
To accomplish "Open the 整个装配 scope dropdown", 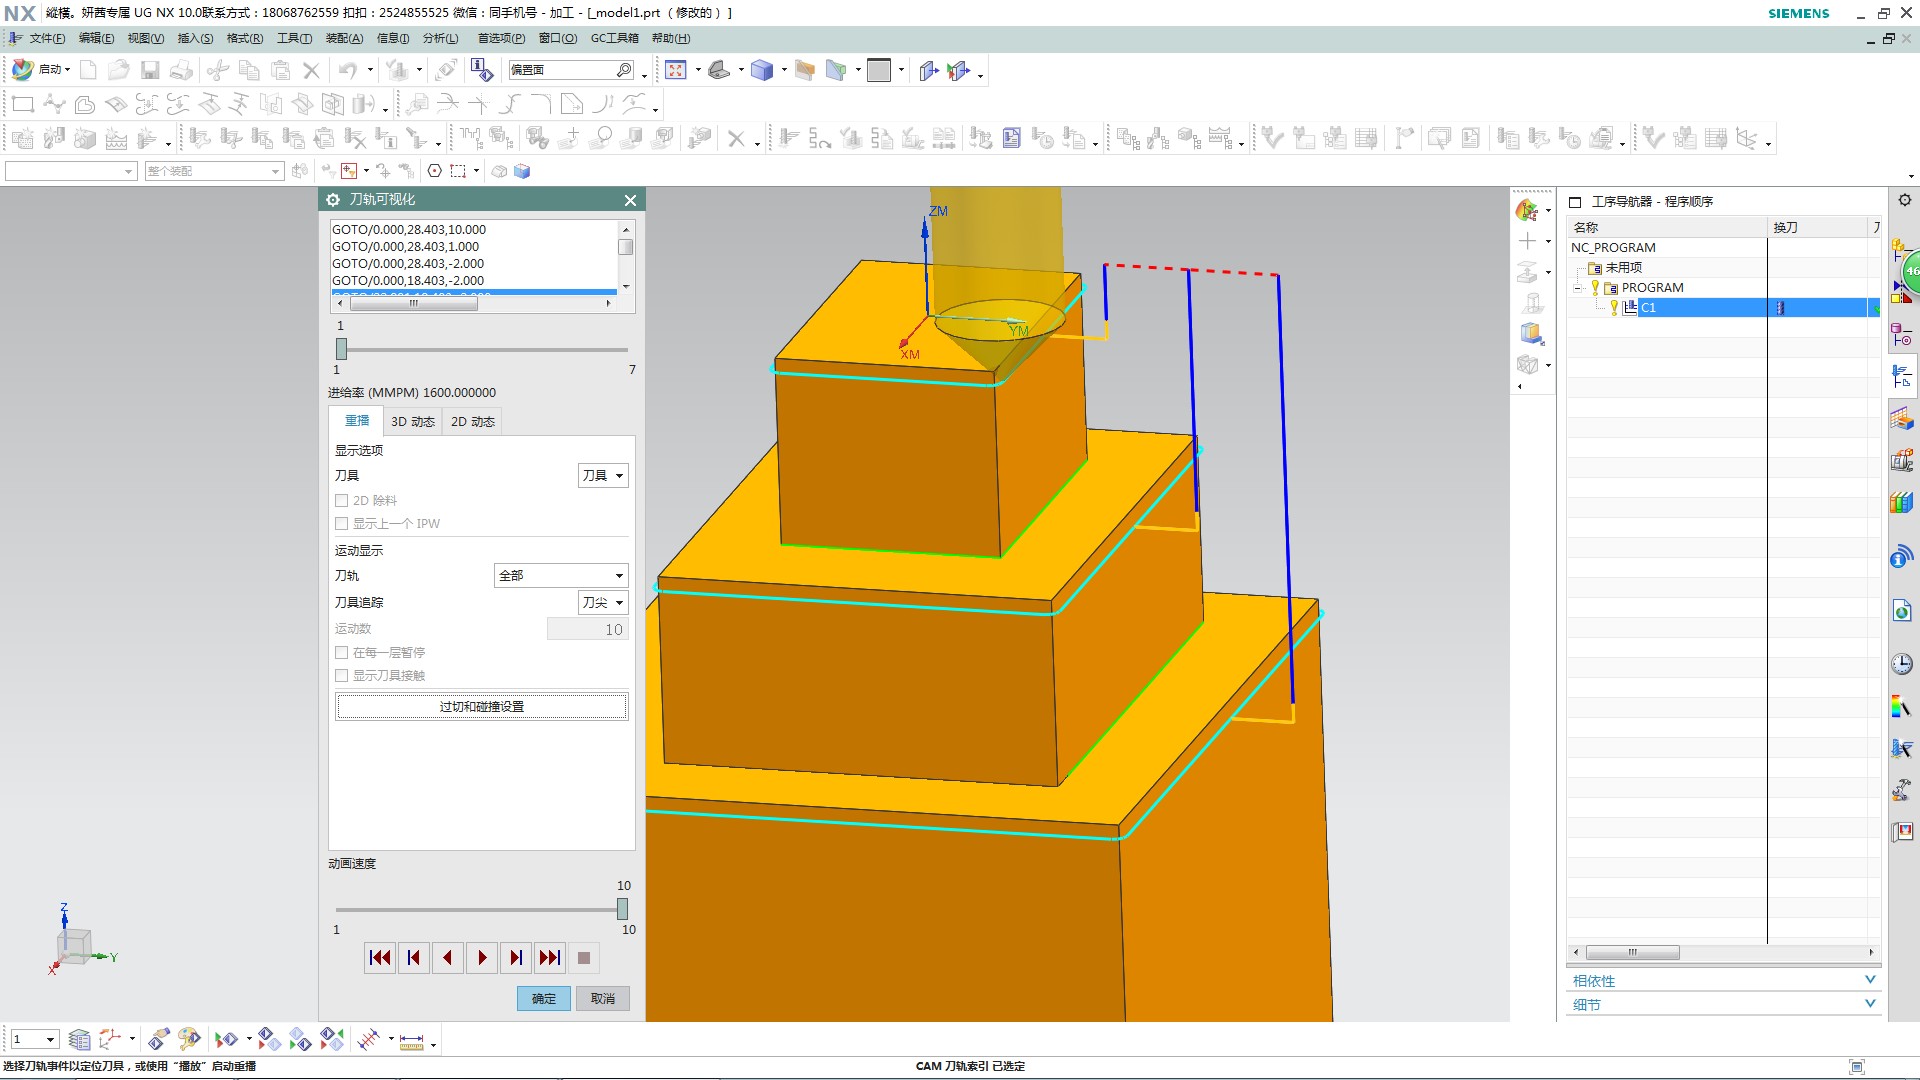I will 214,171.
